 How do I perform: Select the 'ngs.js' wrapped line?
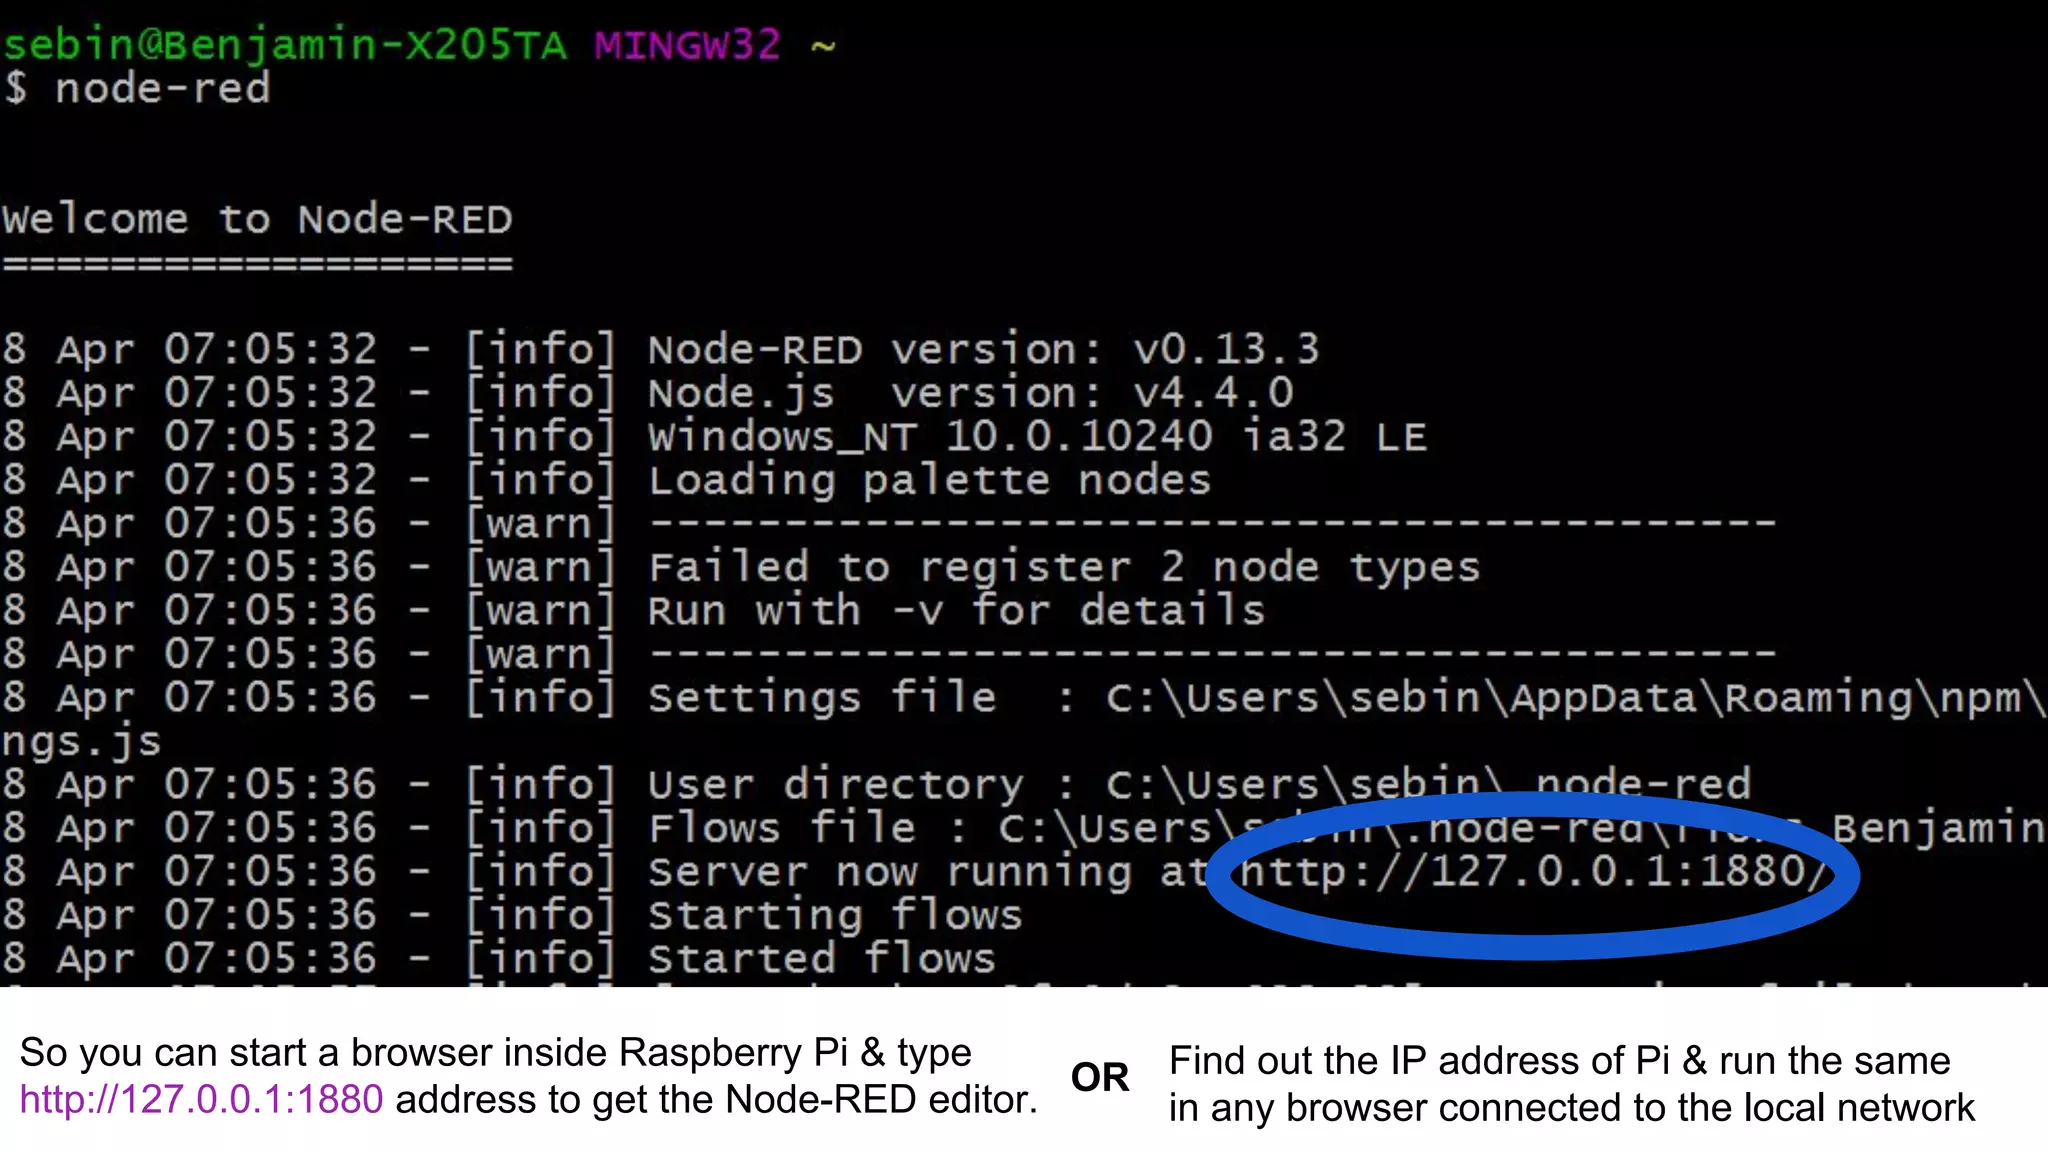(x=81, y=742)
